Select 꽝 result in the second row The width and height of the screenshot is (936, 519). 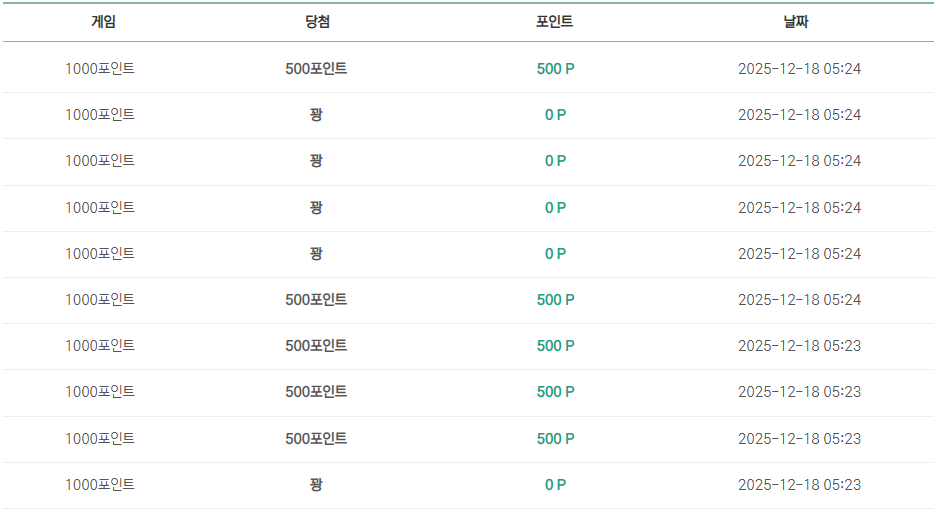click(x=316, y=115)
